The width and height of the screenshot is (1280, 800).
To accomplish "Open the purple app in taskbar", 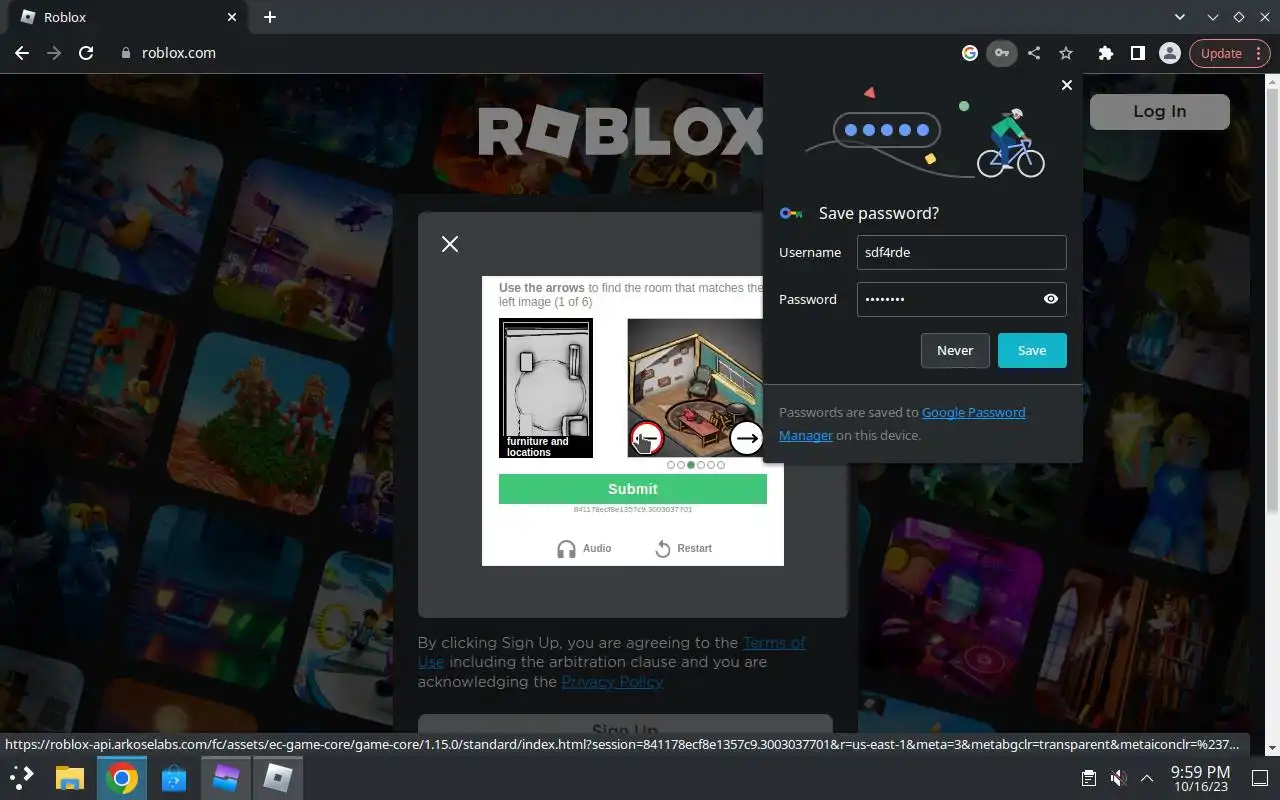I will point(226,777).
